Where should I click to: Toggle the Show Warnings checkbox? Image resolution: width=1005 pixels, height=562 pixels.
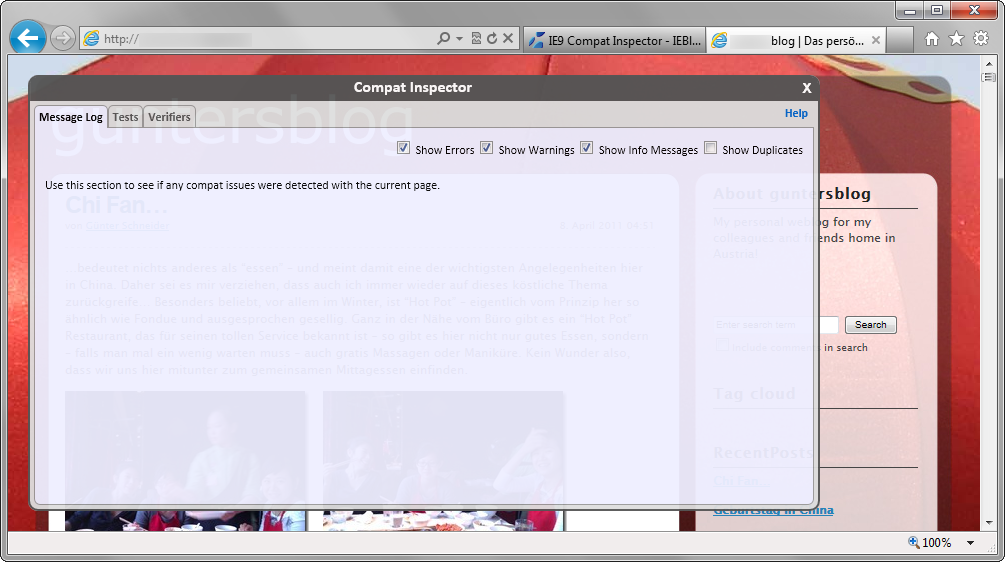(x=487, y=149)
